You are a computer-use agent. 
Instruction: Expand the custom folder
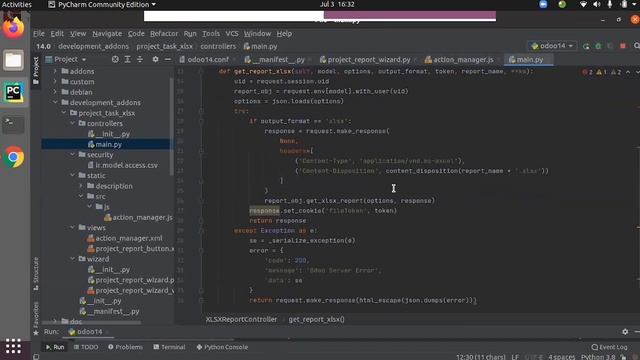[x=55, y=82]
